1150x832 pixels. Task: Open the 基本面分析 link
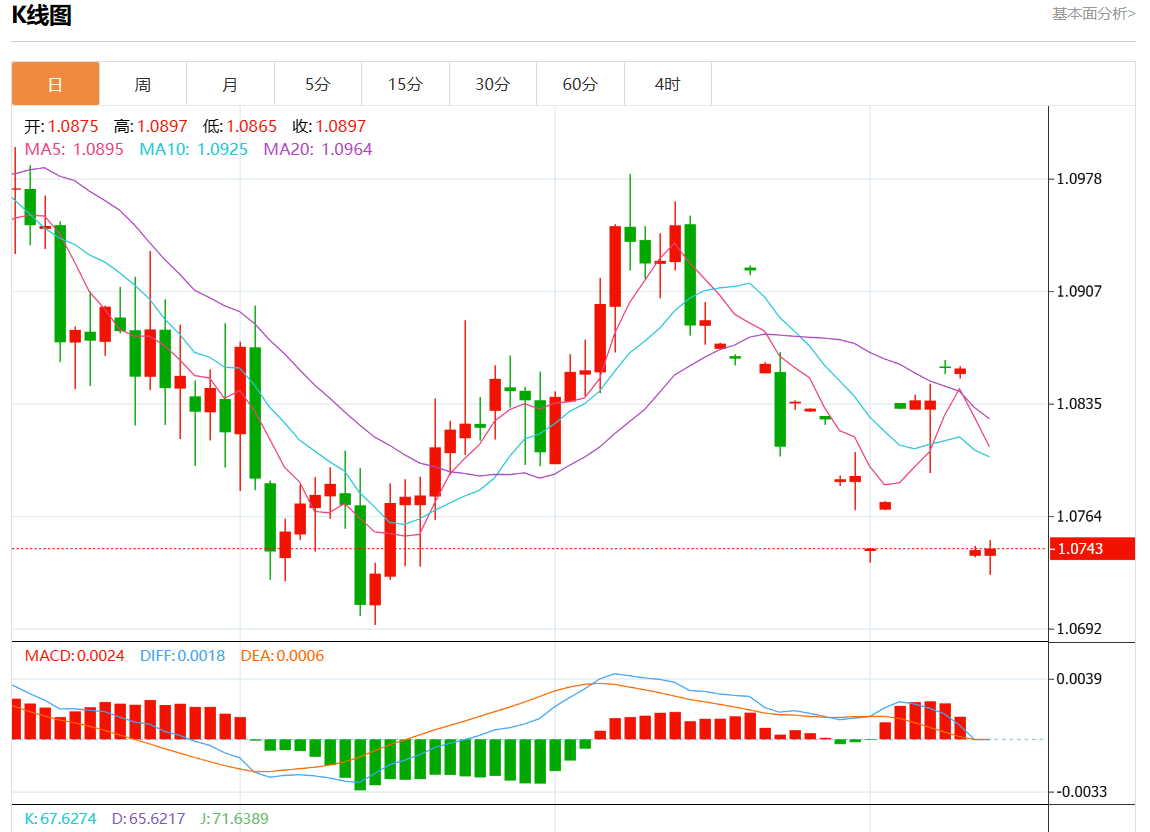tap(1093, 13)
